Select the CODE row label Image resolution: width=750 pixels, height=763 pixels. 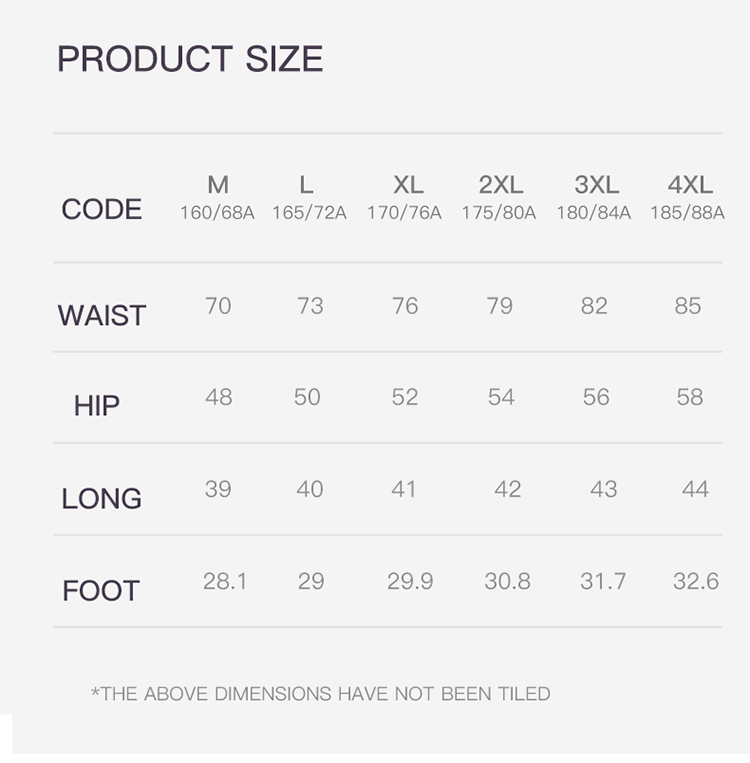[102, 209]
